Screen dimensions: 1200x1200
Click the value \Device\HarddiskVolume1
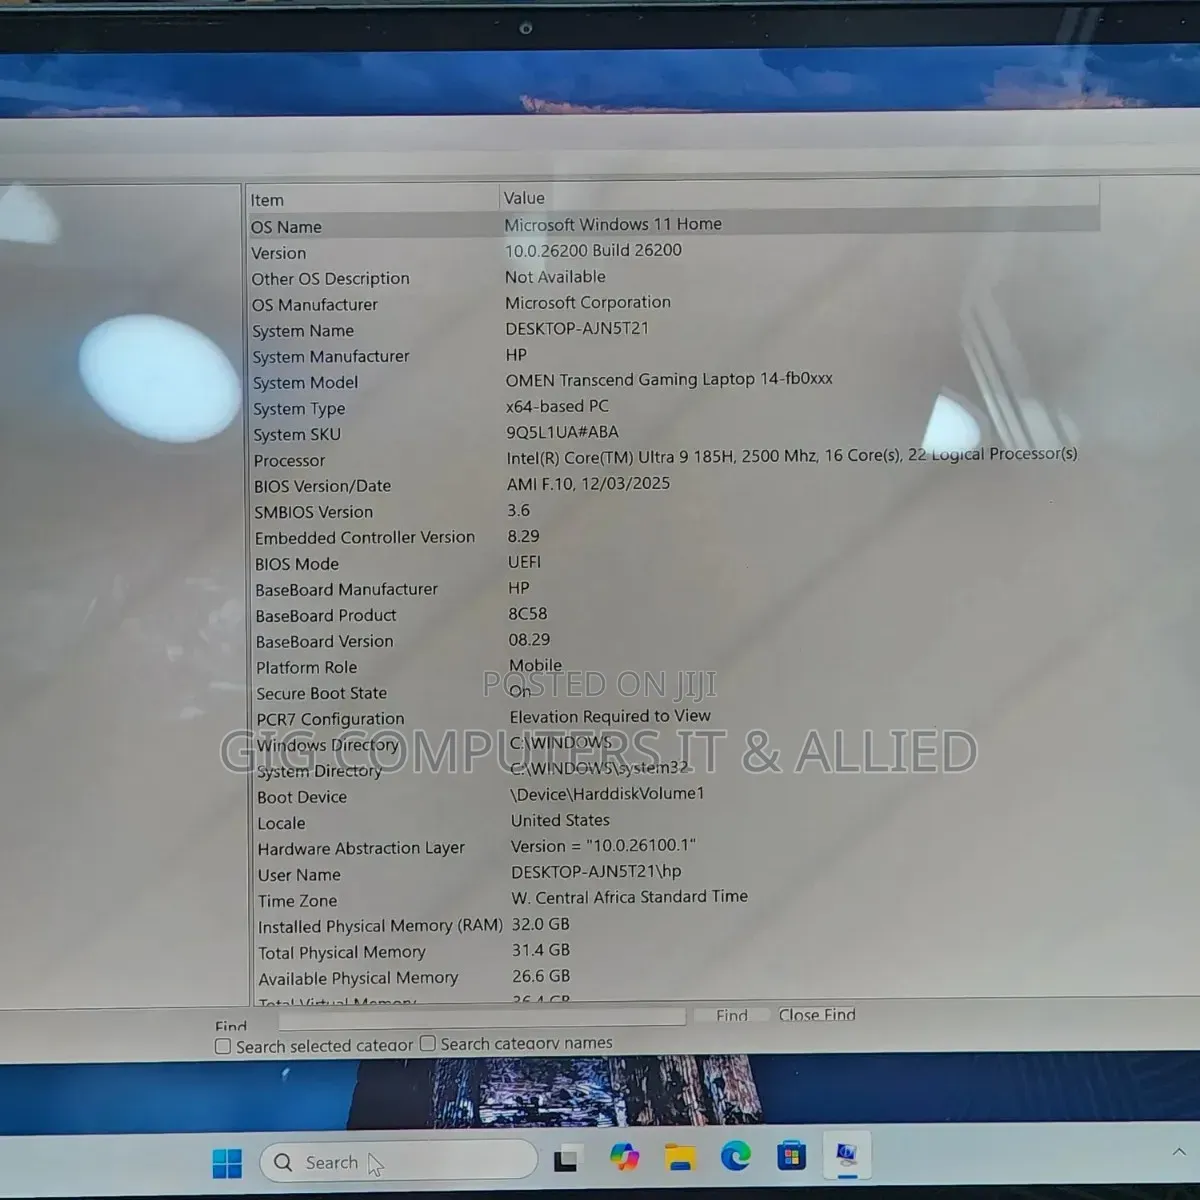coord(607,794)
